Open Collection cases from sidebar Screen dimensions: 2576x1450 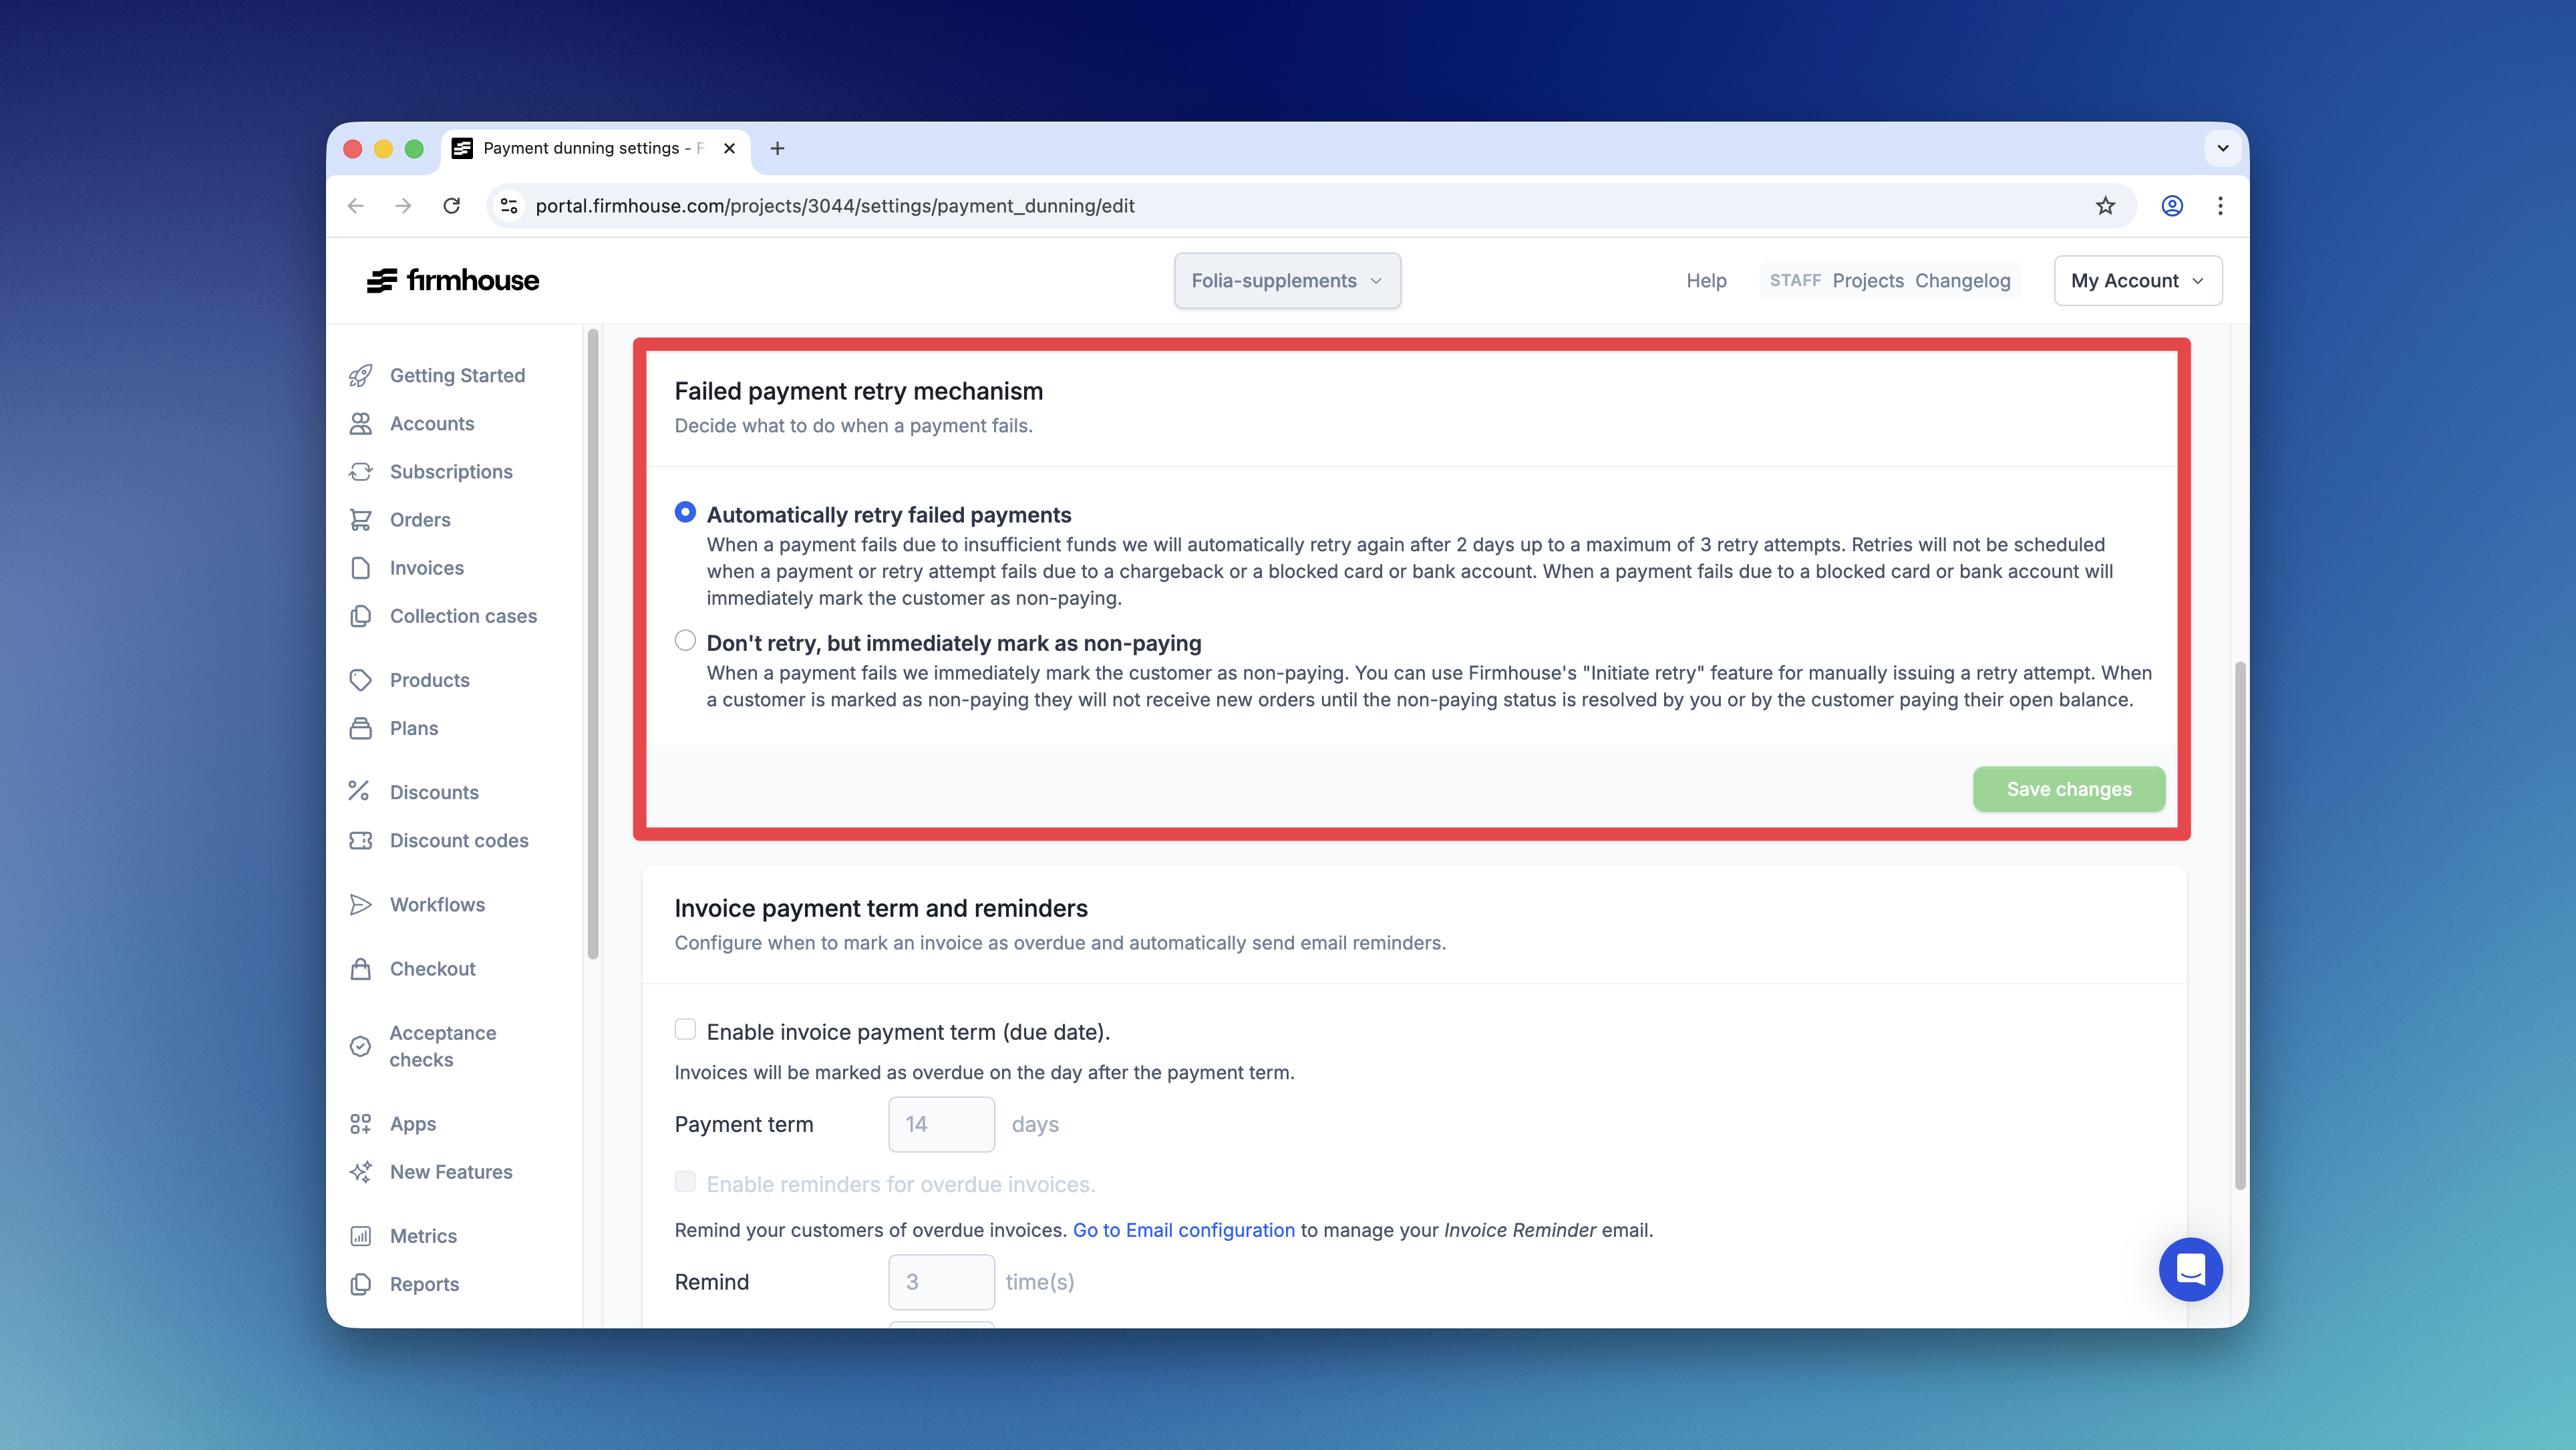(x=463, y=616)
